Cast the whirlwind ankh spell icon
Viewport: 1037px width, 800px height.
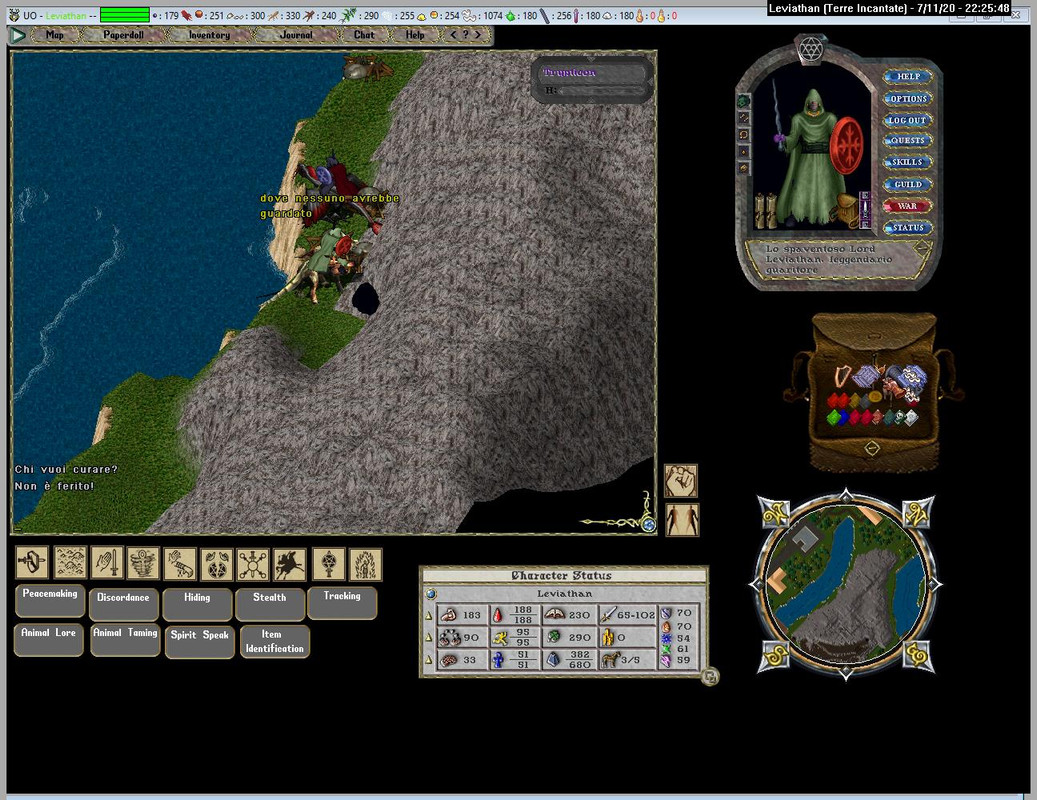tap(143, 563)
